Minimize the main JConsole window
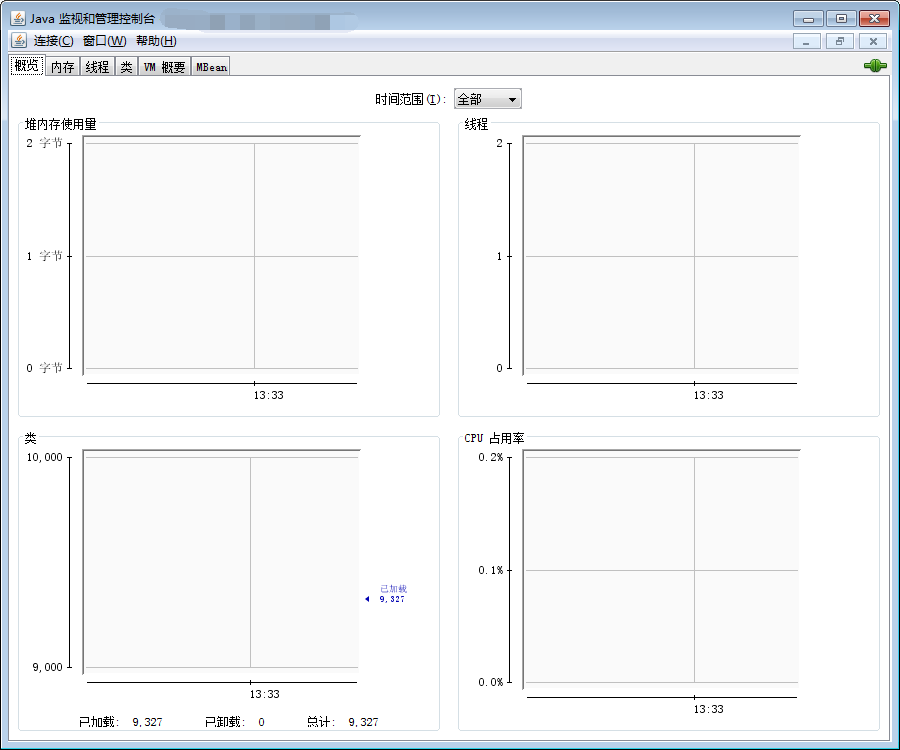The height and width of the screenshot is (750, 900). 808,19
